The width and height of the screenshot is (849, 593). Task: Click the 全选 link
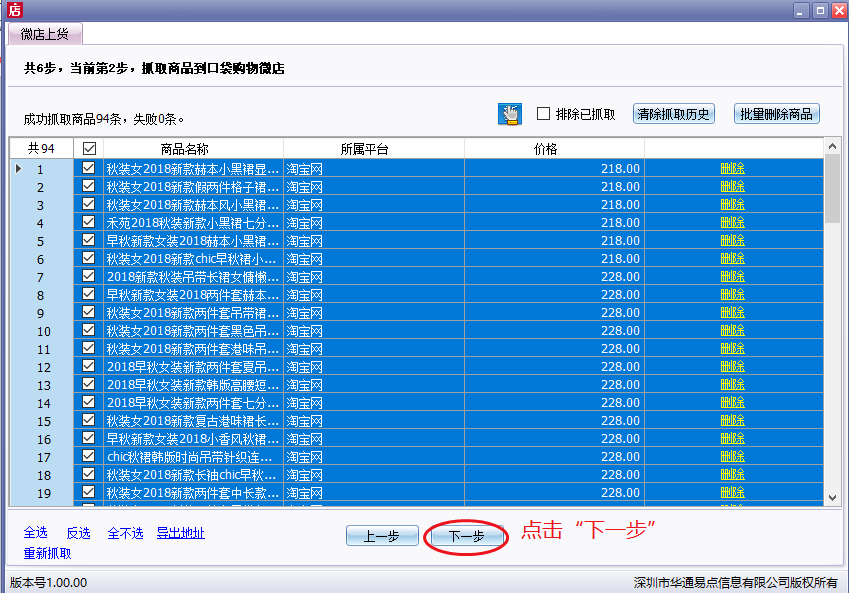tap(35, 533)
